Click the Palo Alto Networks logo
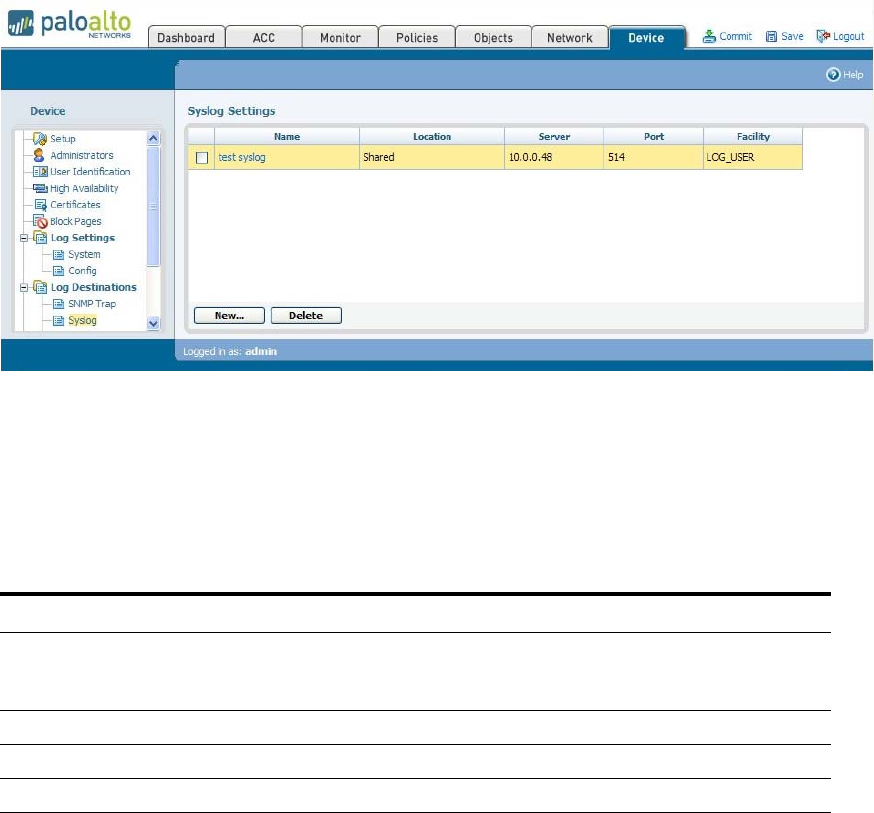Viewport: 874px width, 813px height. (70, 25)
